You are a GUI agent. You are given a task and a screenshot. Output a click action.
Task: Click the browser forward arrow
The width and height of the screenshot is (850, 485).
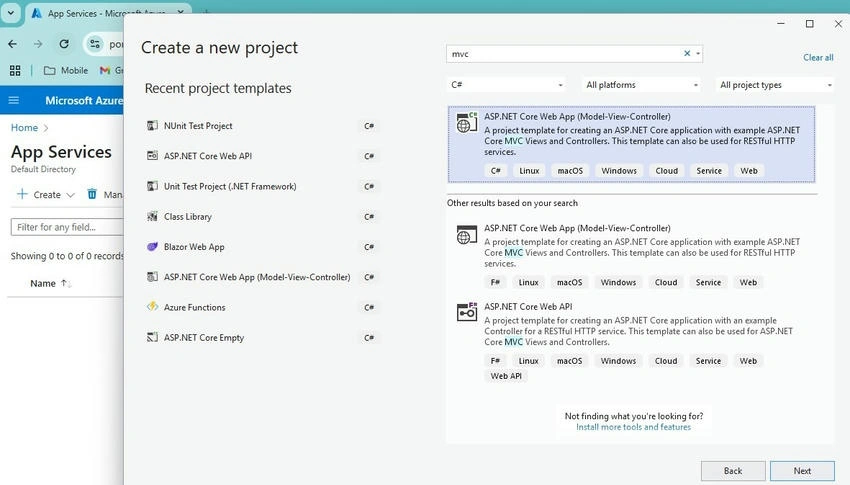click(x=38, y=44)
